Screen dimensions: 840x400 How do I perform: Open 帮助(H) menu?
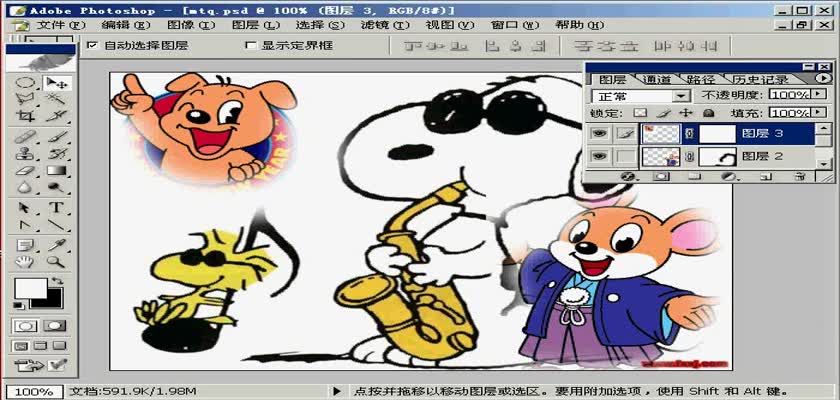click(x=580, y=25)
